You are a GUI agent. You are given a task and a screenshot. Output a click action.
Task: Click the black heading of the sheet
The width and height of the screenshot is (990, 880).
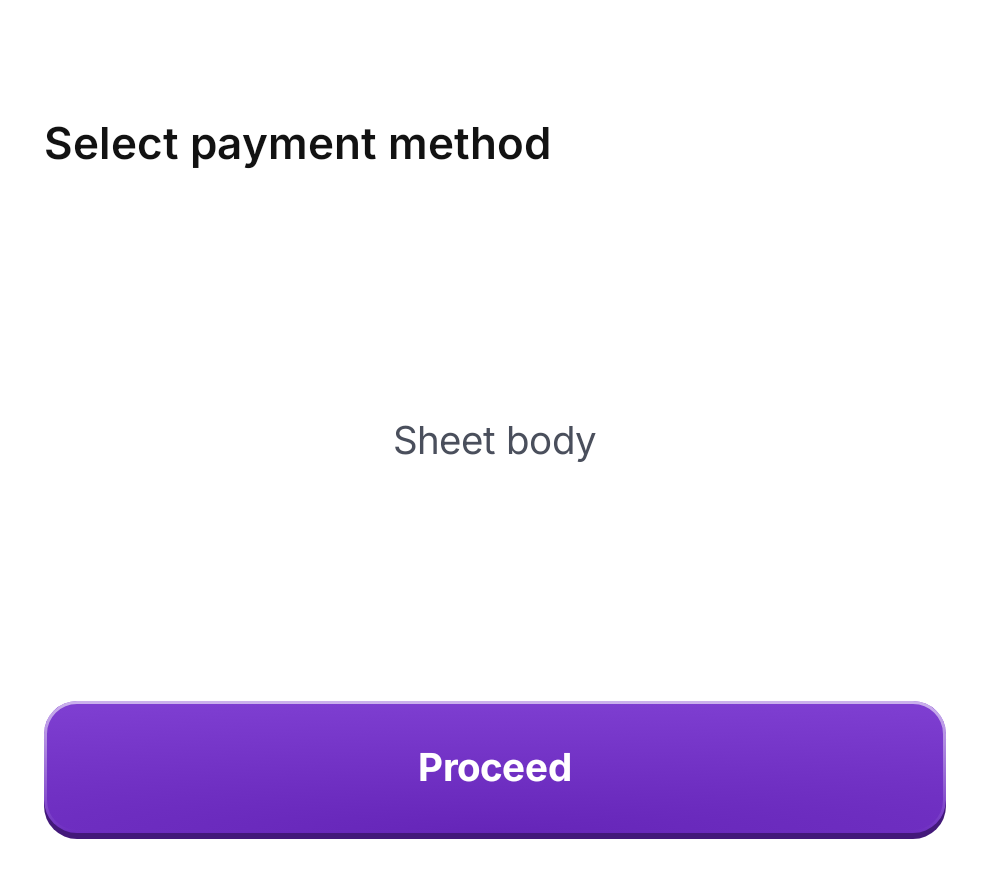pos(297,145)
